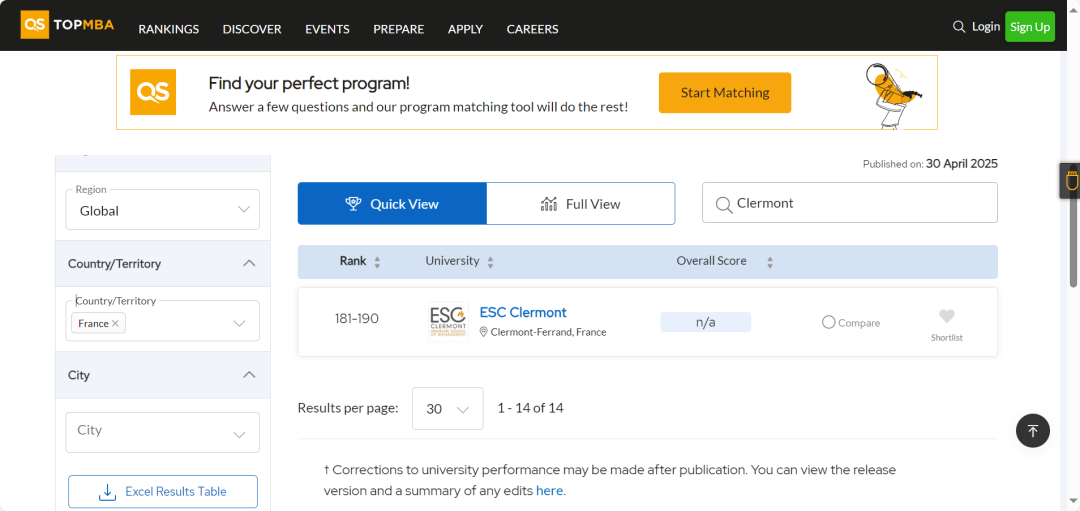Remove the France filter tag
Image resolution: width=1080 pixels, height=511 pixels.
(x=115, y=323)
